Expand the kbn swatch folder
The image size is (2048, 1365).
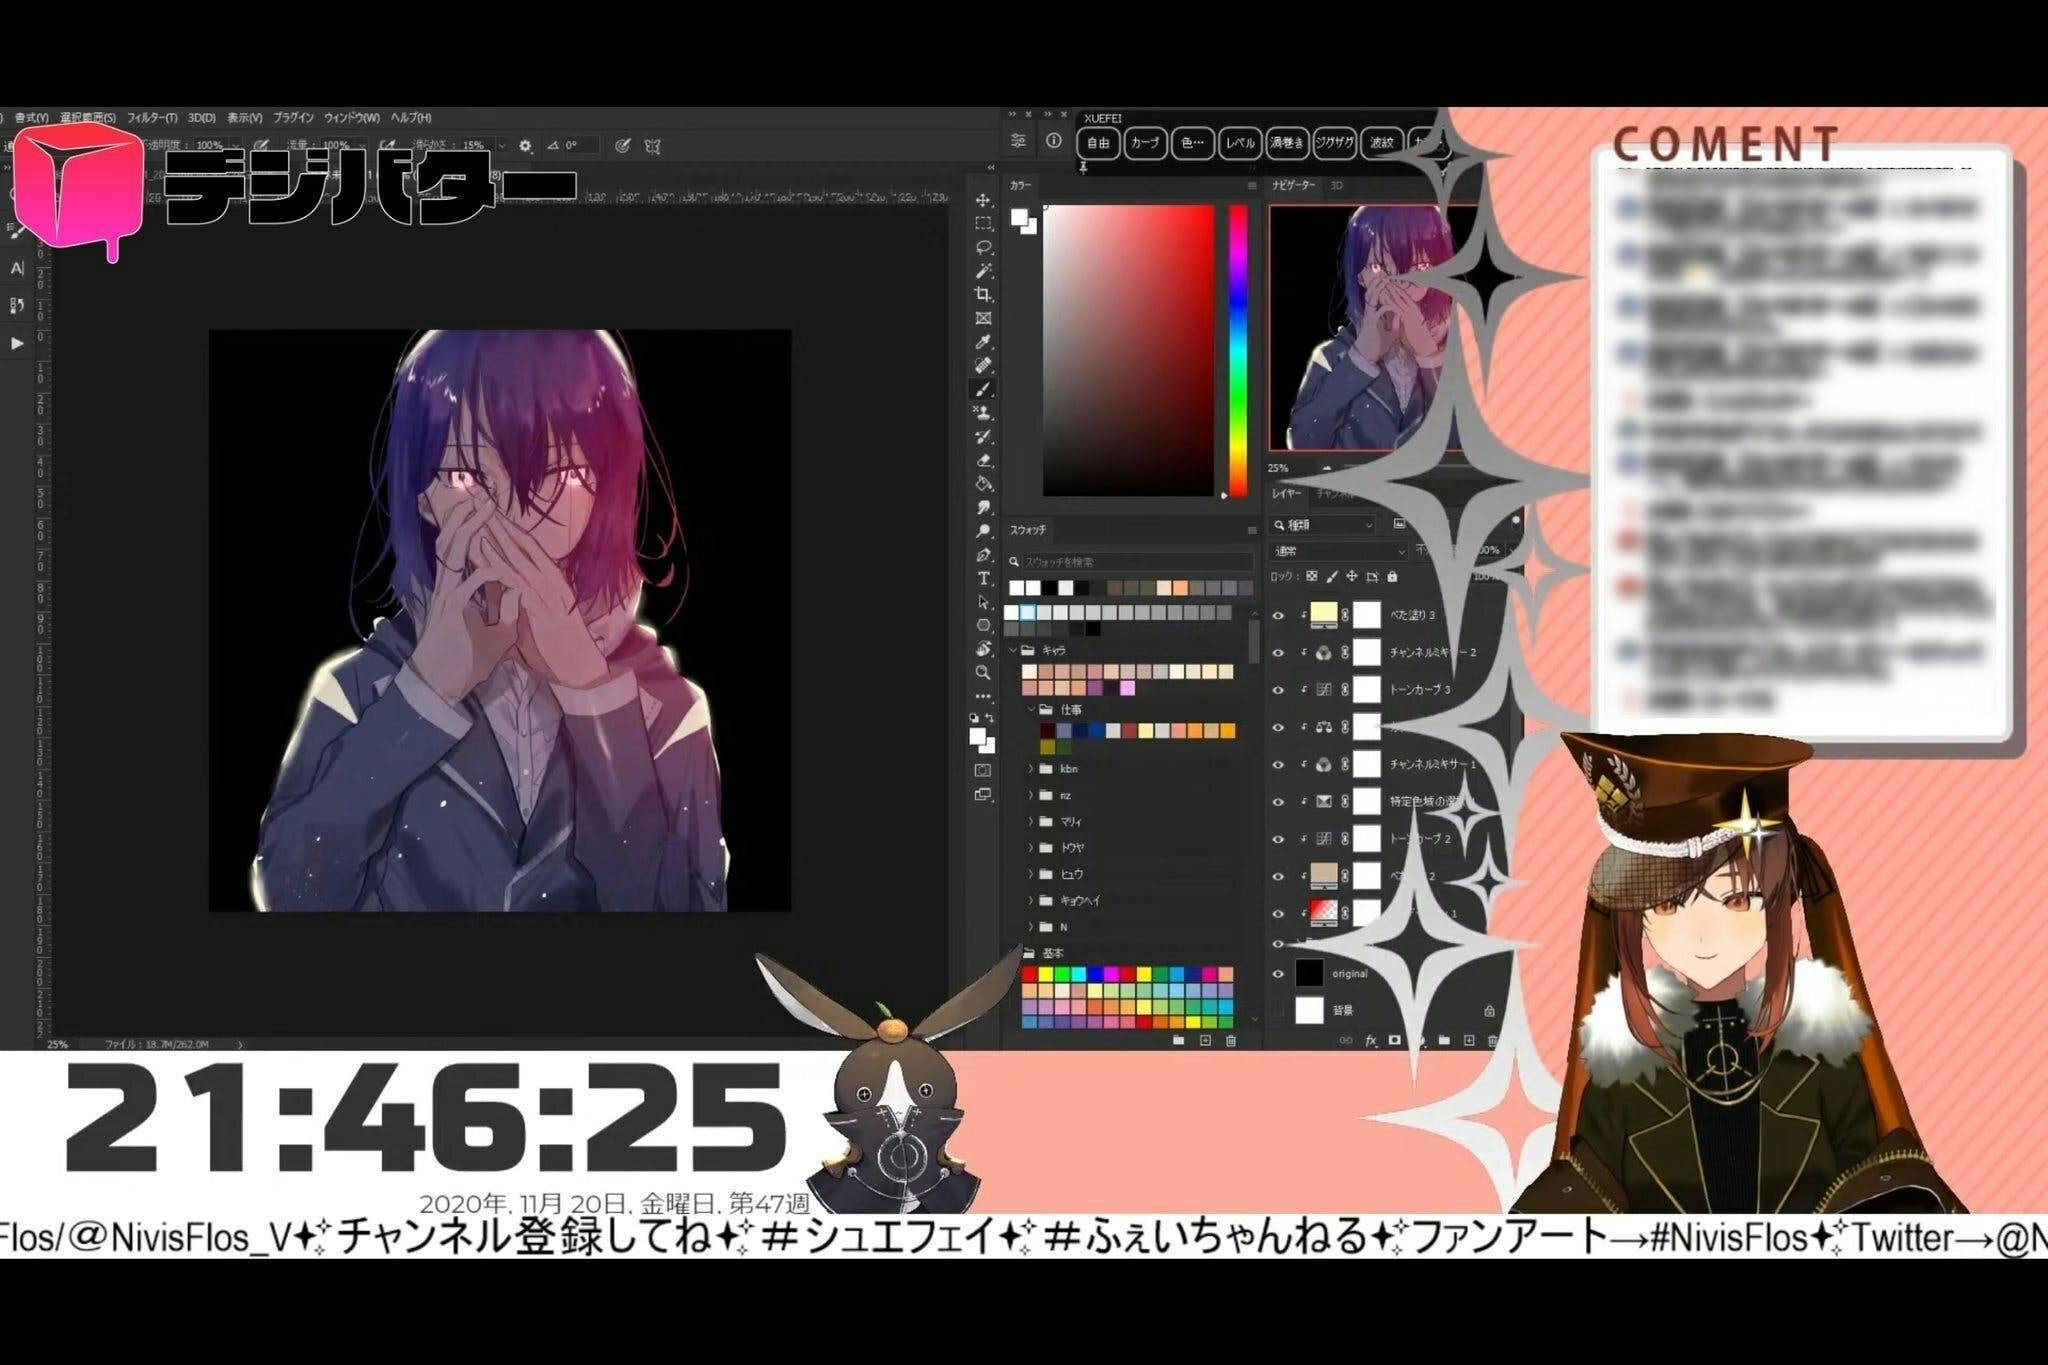(x=1030, y=769)
